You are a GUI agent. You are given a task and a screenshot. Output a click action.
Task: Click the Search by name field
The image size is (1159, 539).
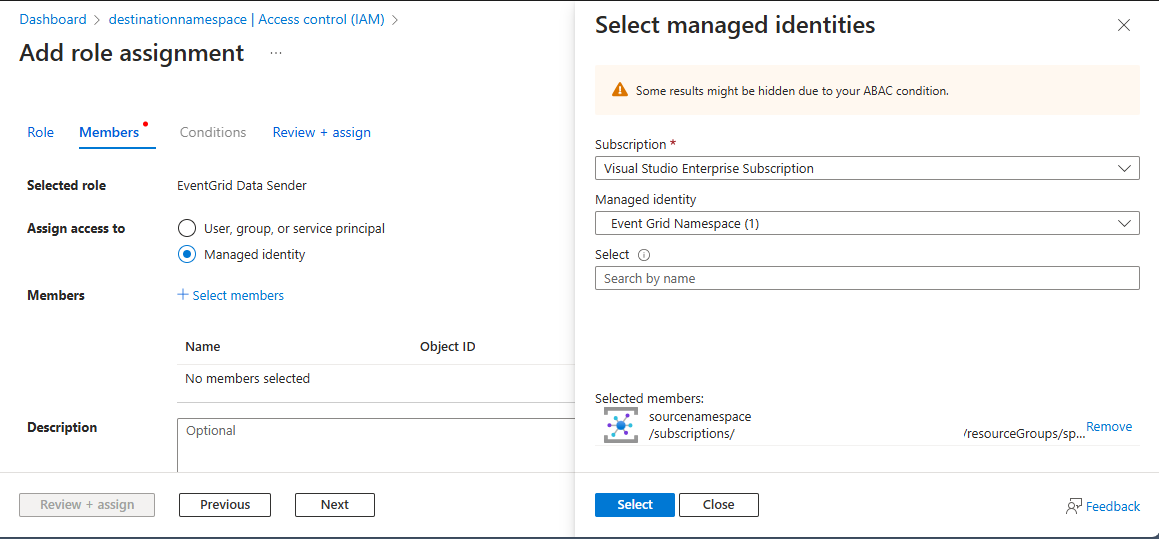[866, 278]
